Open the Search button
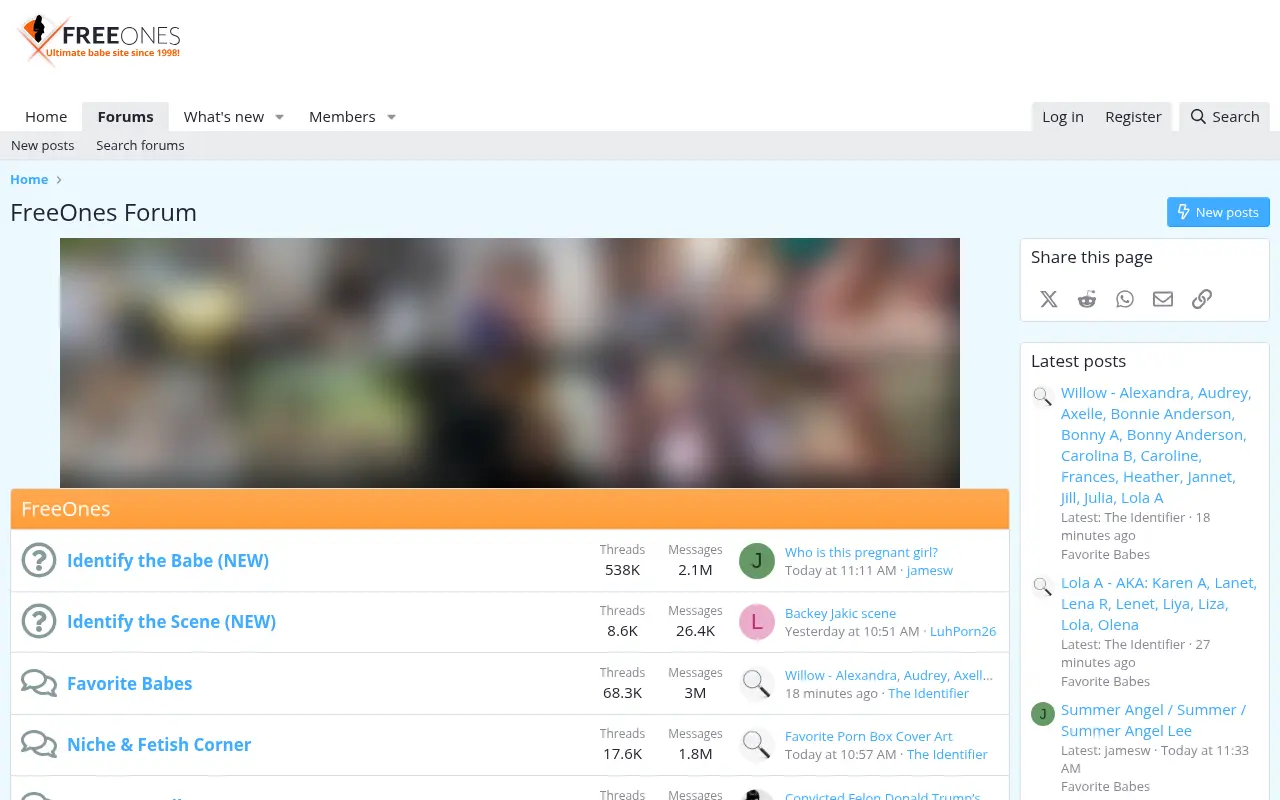Image resolution: width=1280 pixels, height=800 pixels. click(x=1224, y=117)
